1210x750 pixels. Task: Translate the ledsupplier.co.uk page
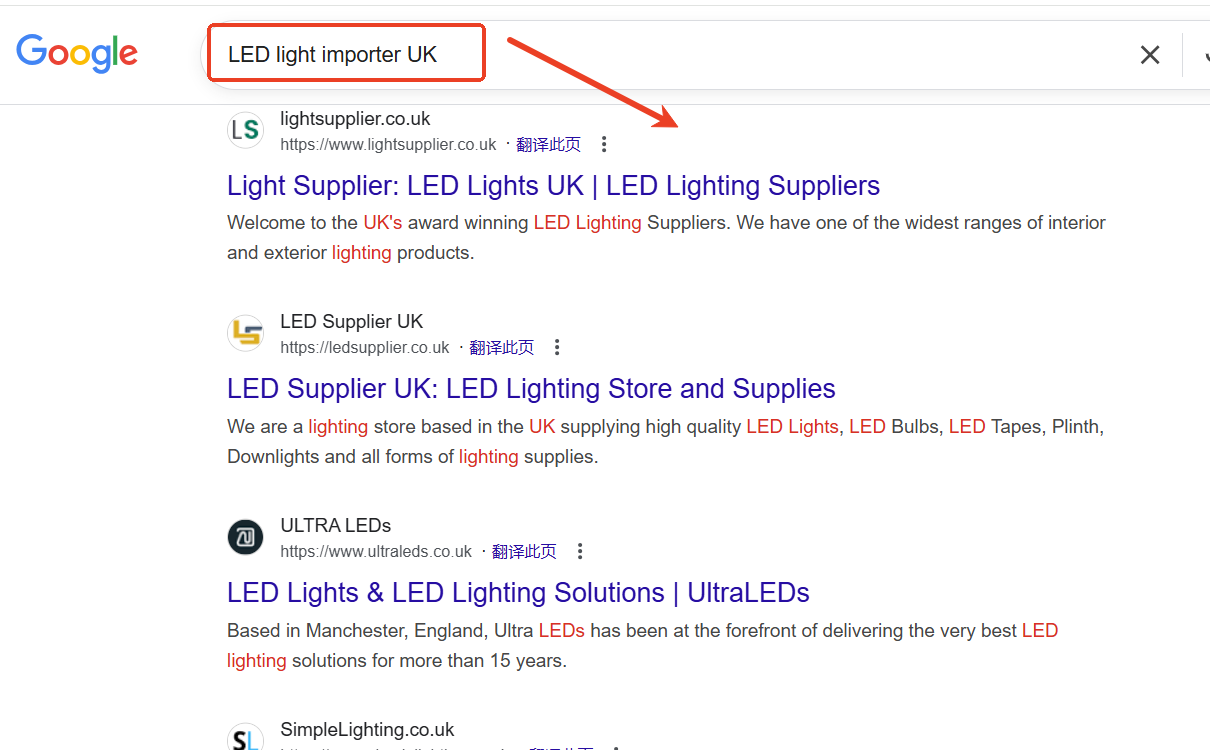(x=502, y=347)
